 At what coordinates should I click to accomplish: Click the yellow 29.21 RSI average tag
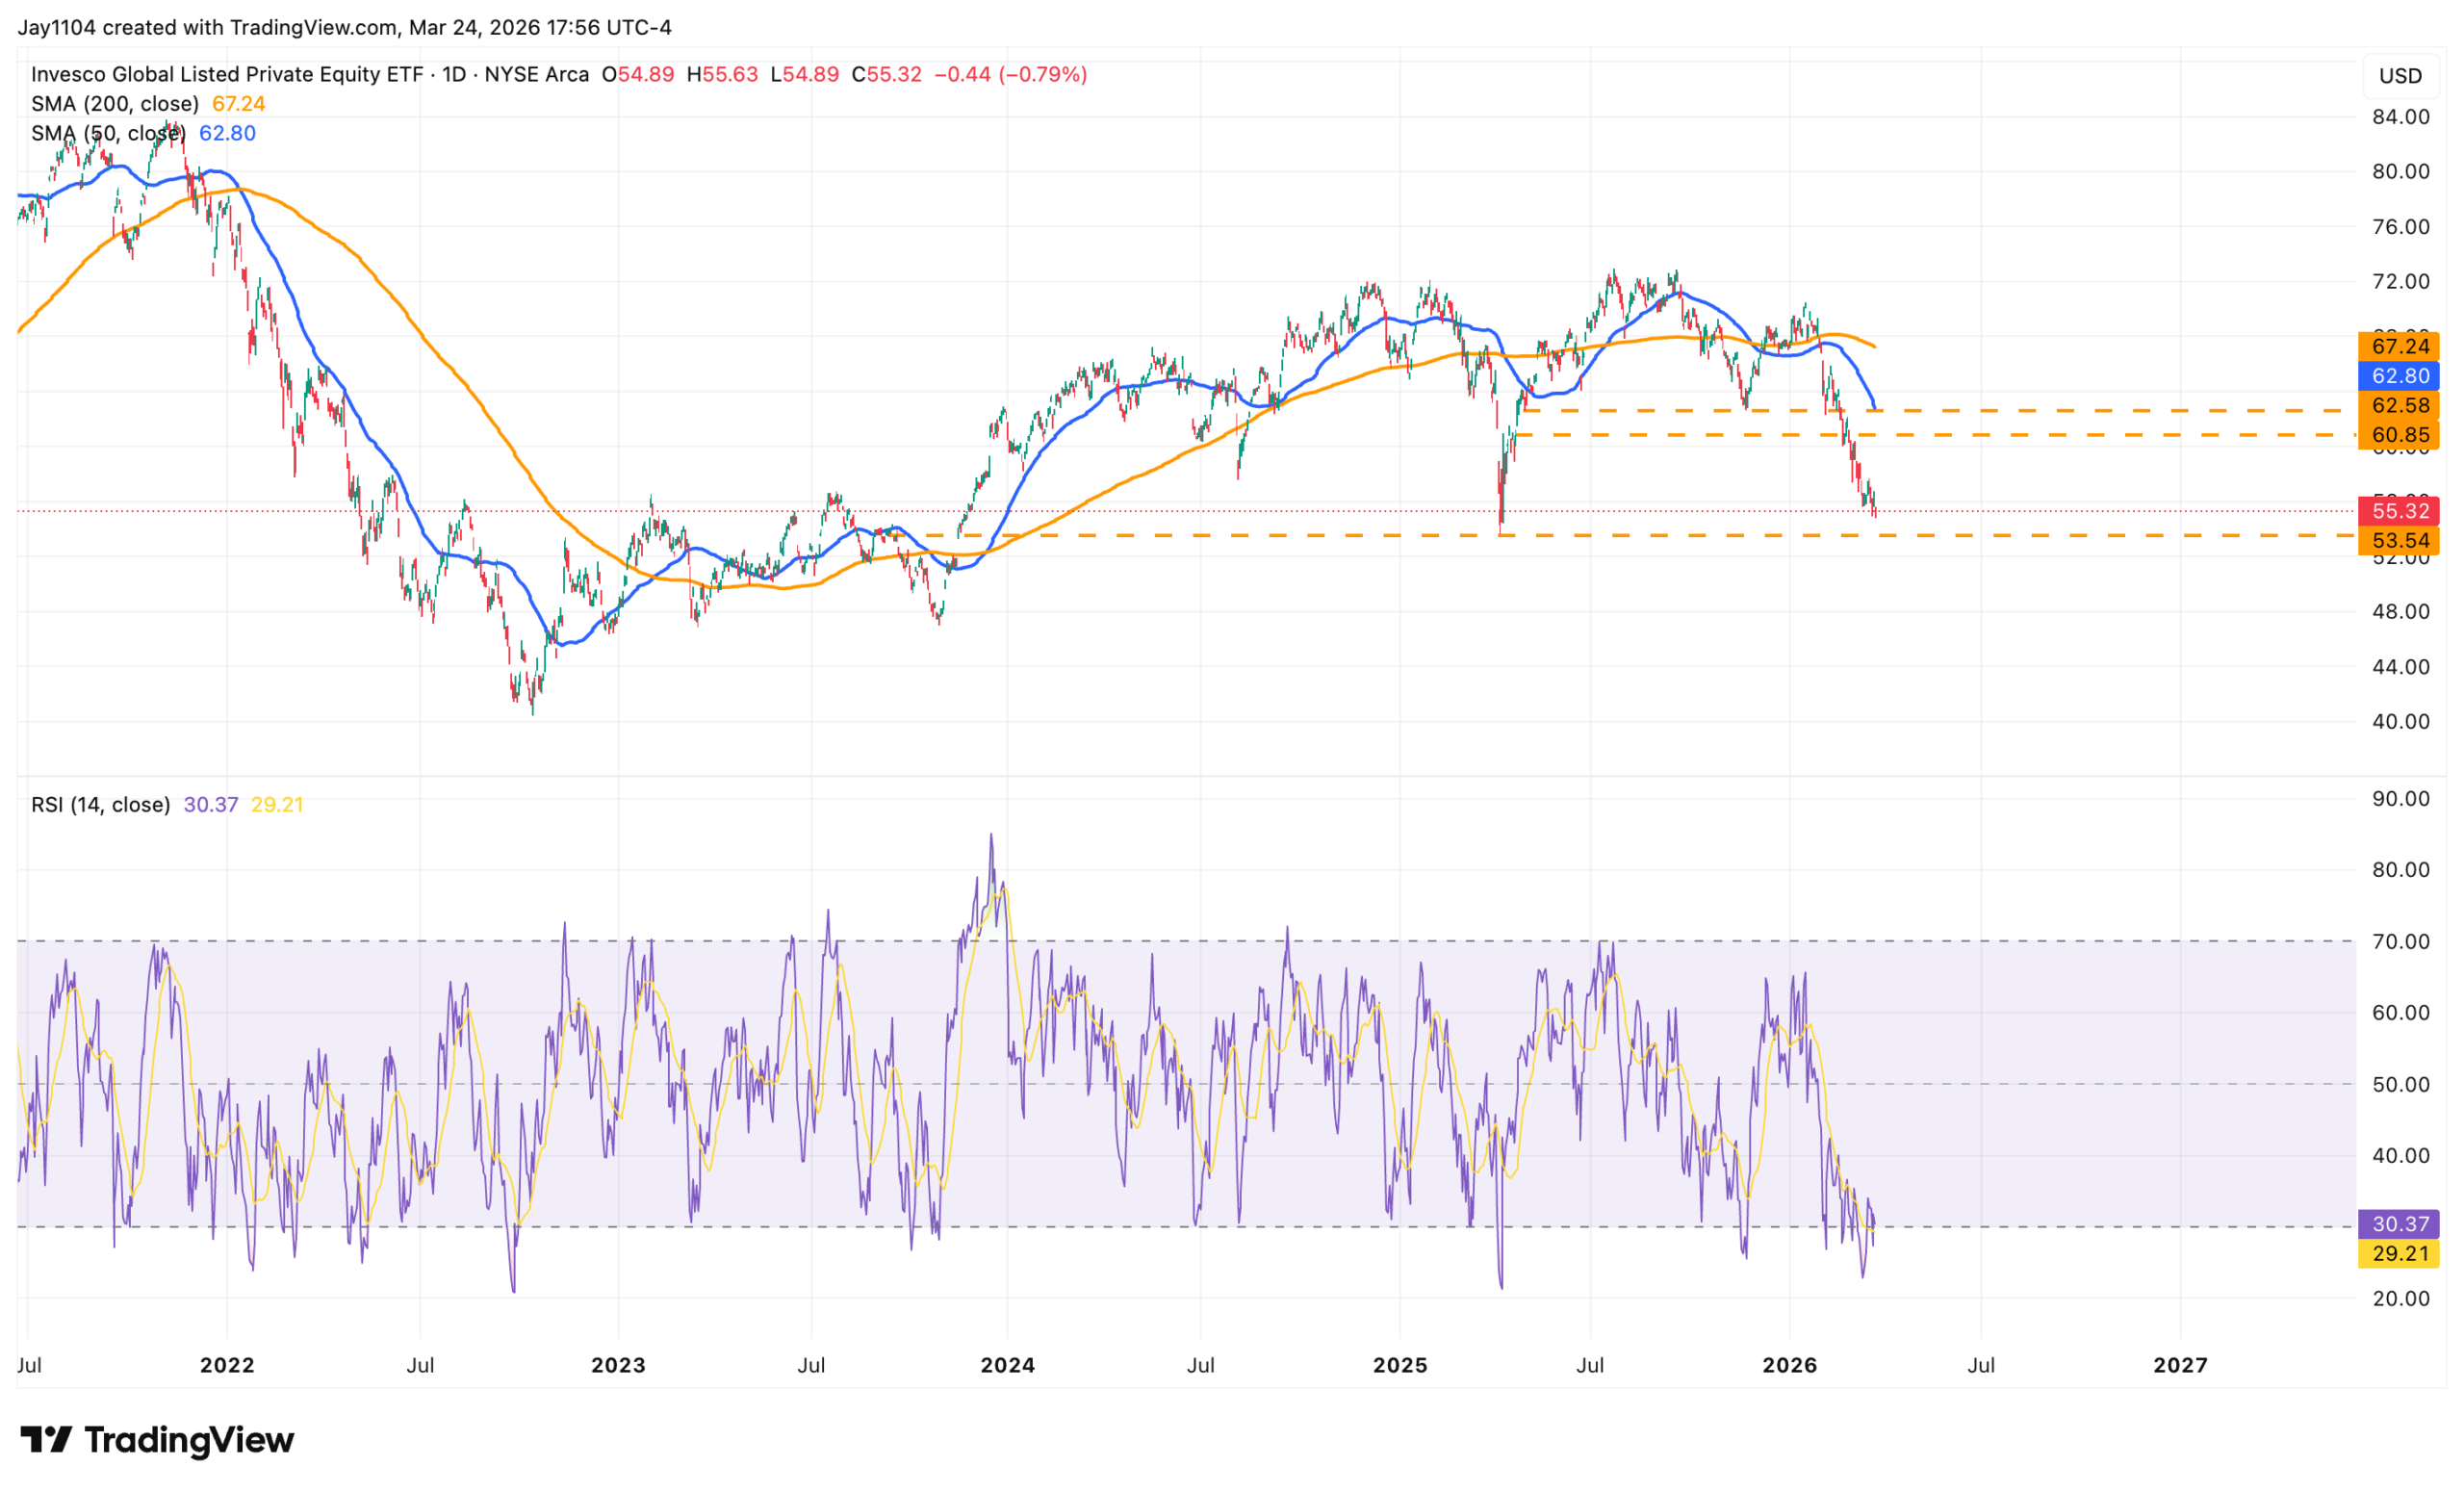coord(2399,1253)
